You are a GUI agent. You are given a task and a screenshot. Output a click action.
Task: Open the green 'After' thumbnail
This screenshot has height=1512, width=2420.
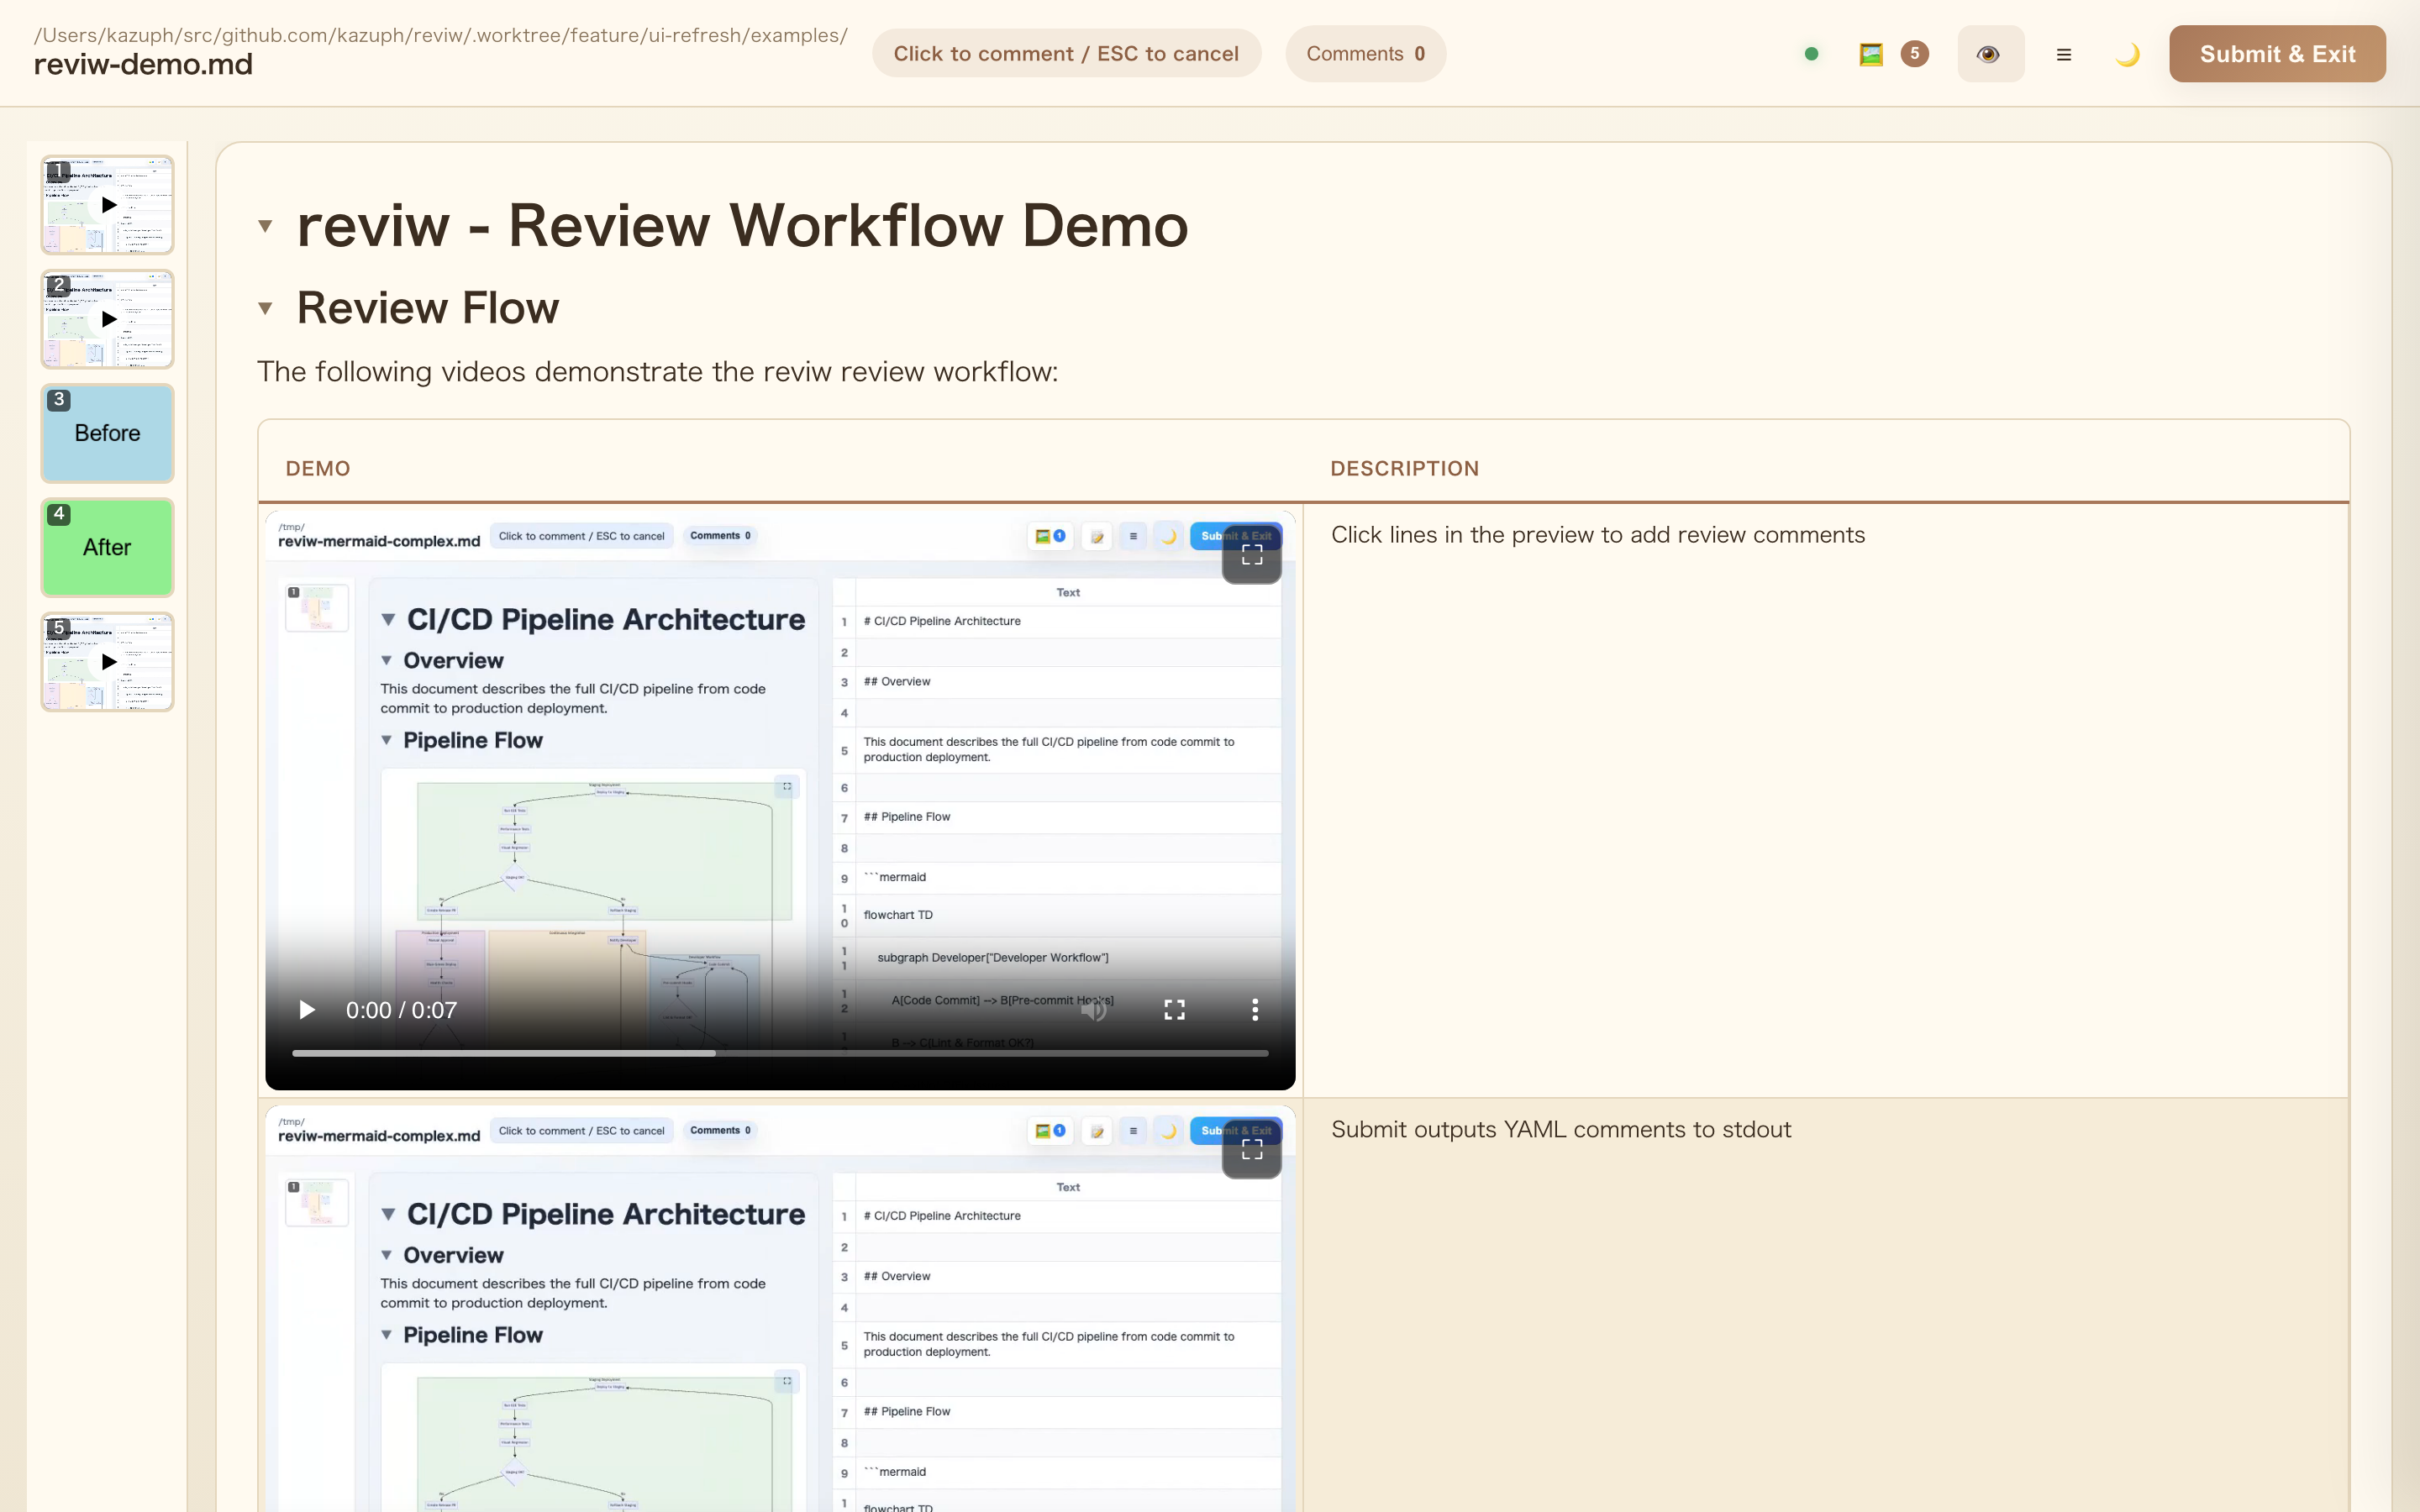pos(107,547)
